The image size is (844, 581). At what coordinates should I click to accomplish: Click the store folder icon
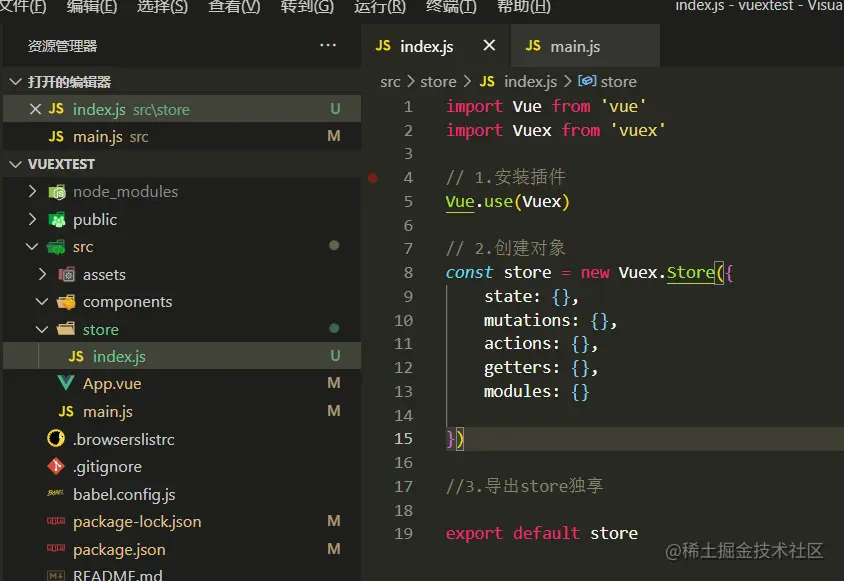[x=66, y=328]
